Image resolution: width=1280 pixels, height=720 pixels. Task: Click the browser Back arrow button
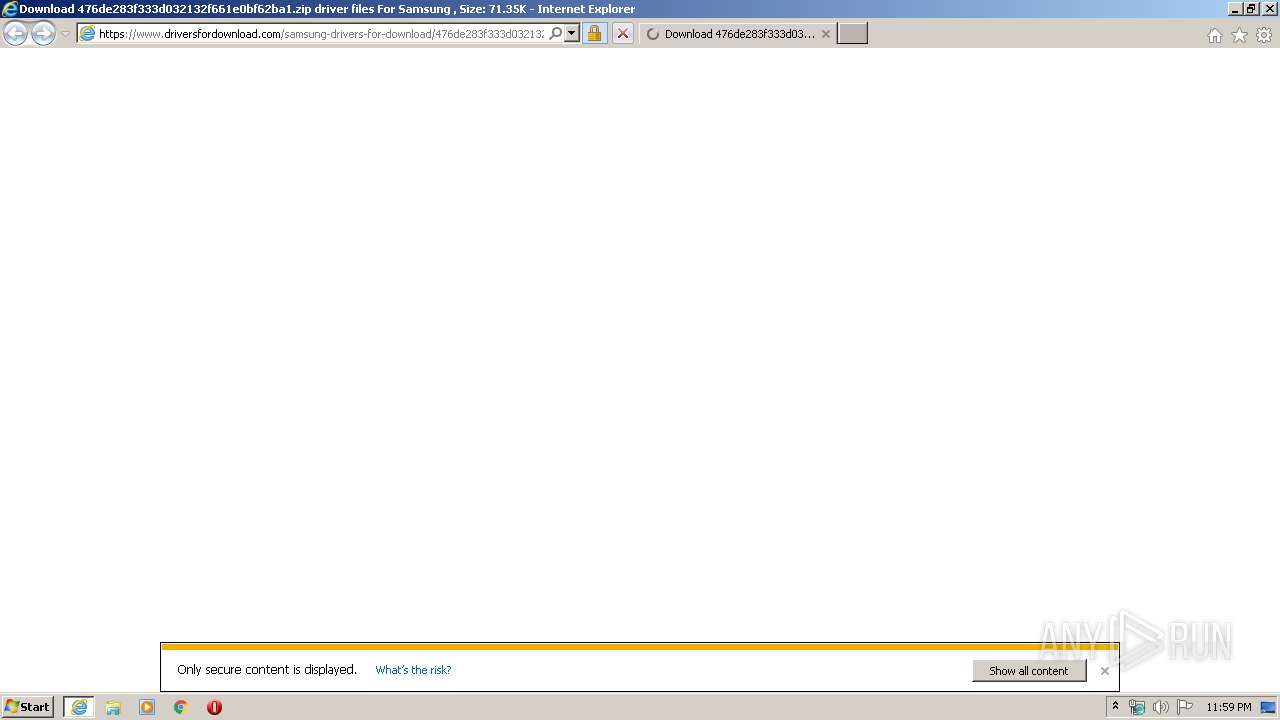16,34
